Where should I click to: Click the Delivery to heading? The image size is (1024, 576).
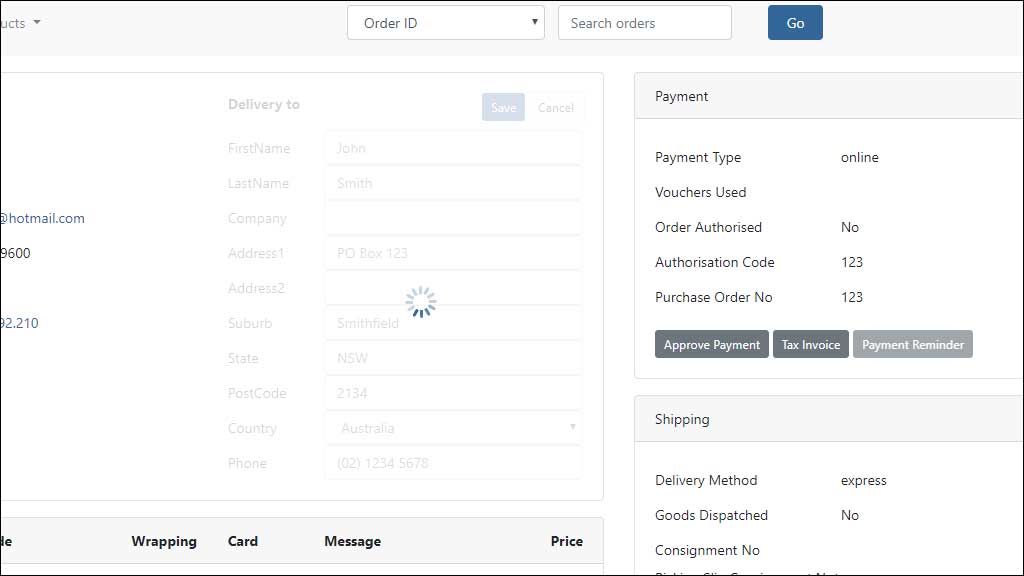tap(264, 104)
